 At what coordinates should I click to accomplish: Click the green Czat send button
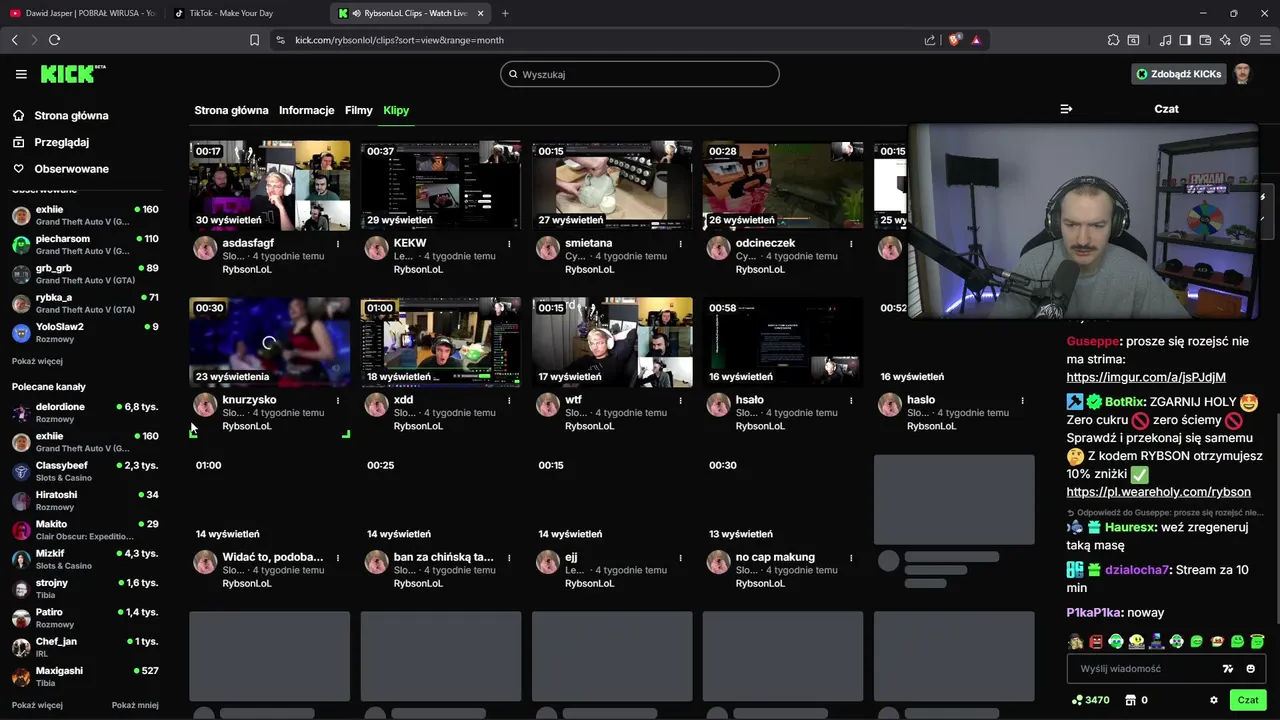(x=1248, y=700)
